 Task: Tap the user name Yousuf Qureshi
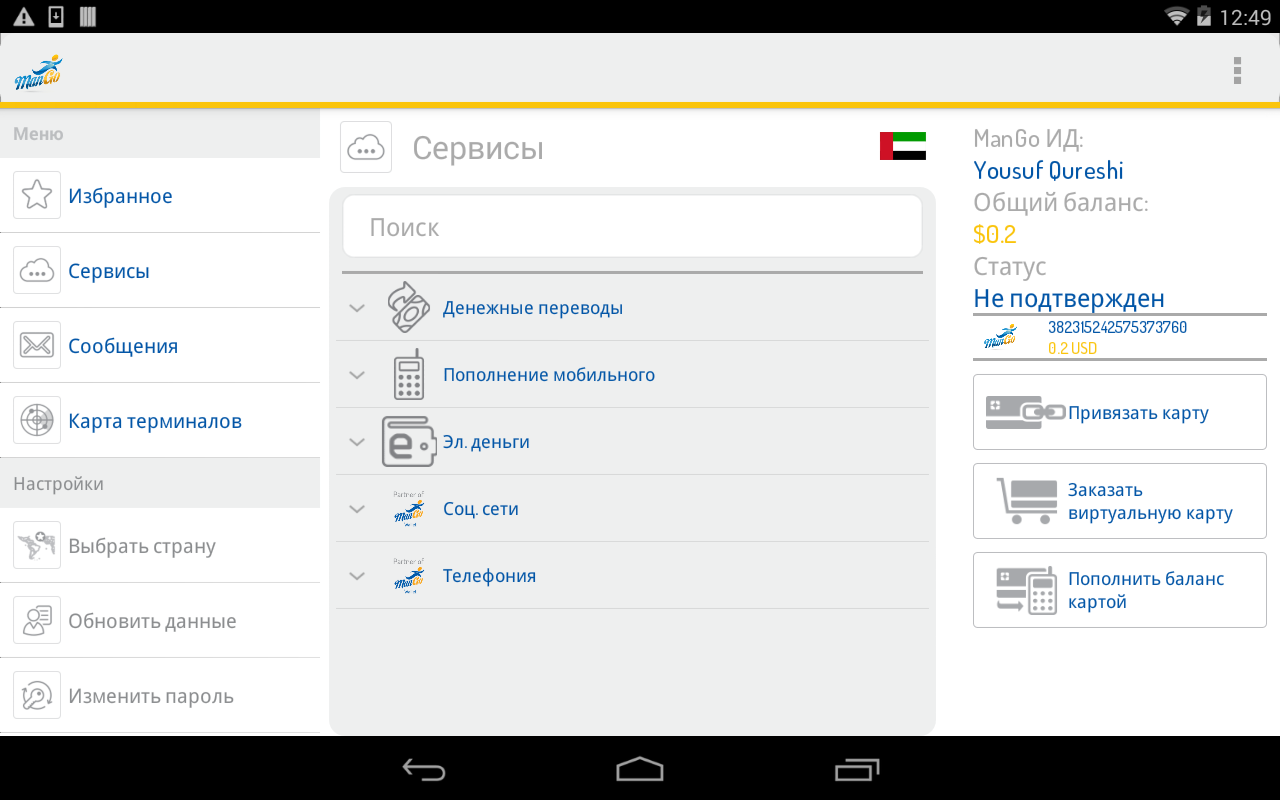[1049, 171]
